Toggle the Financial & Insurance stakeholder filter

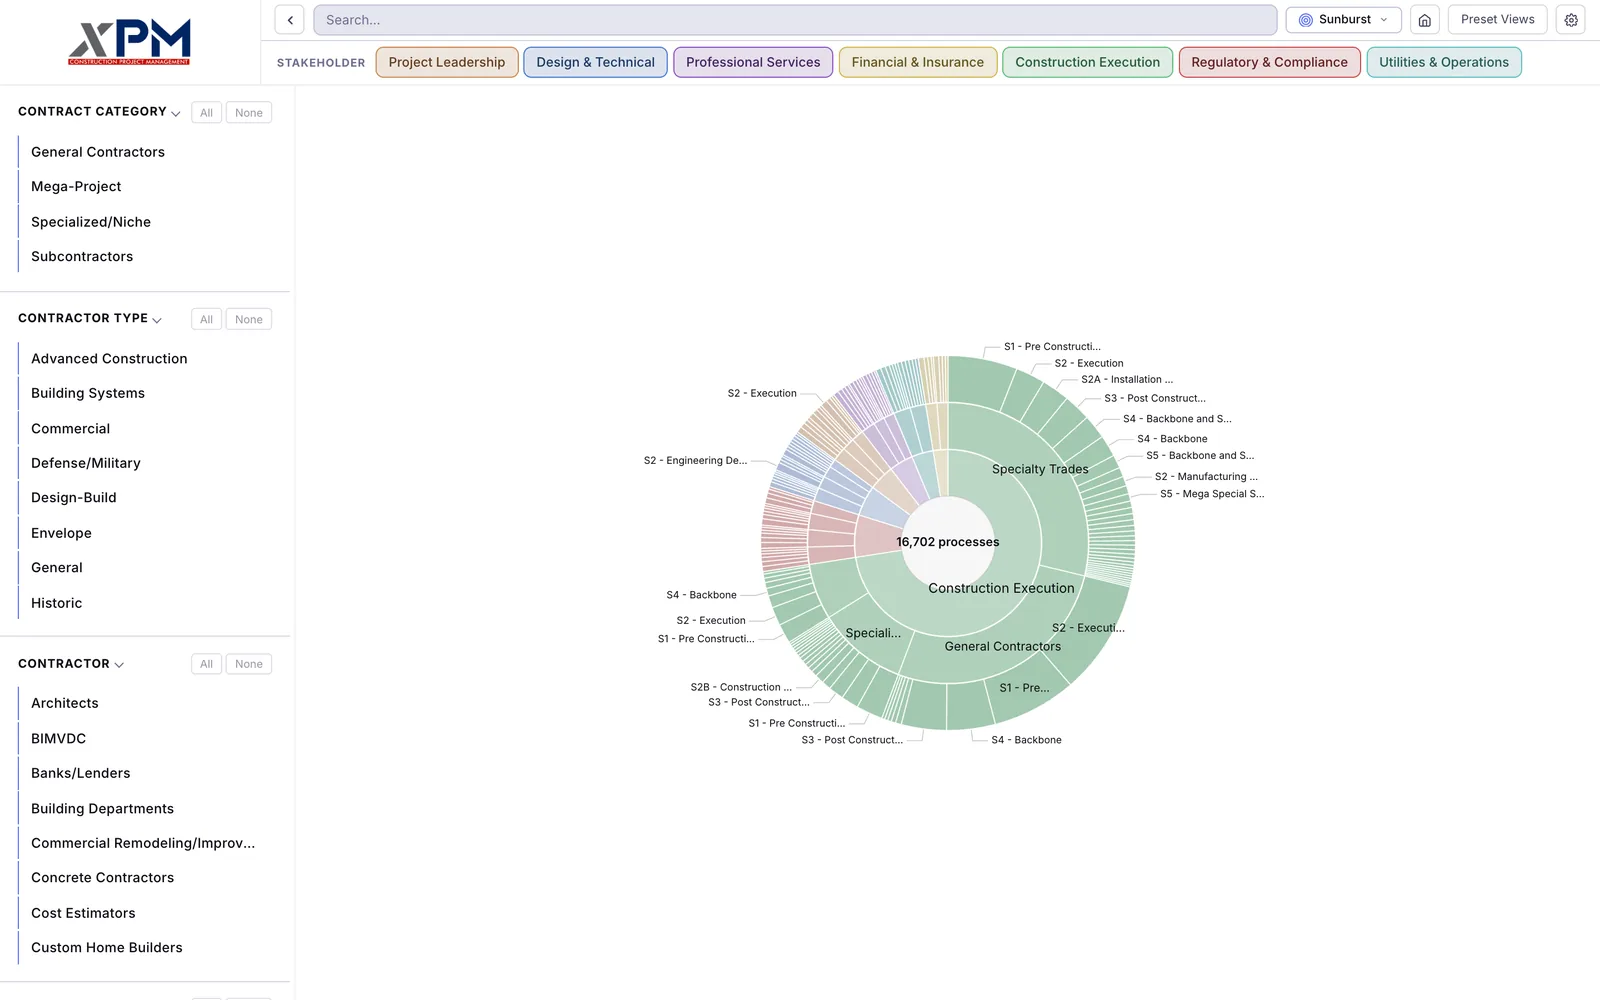[x=918, y=62]
